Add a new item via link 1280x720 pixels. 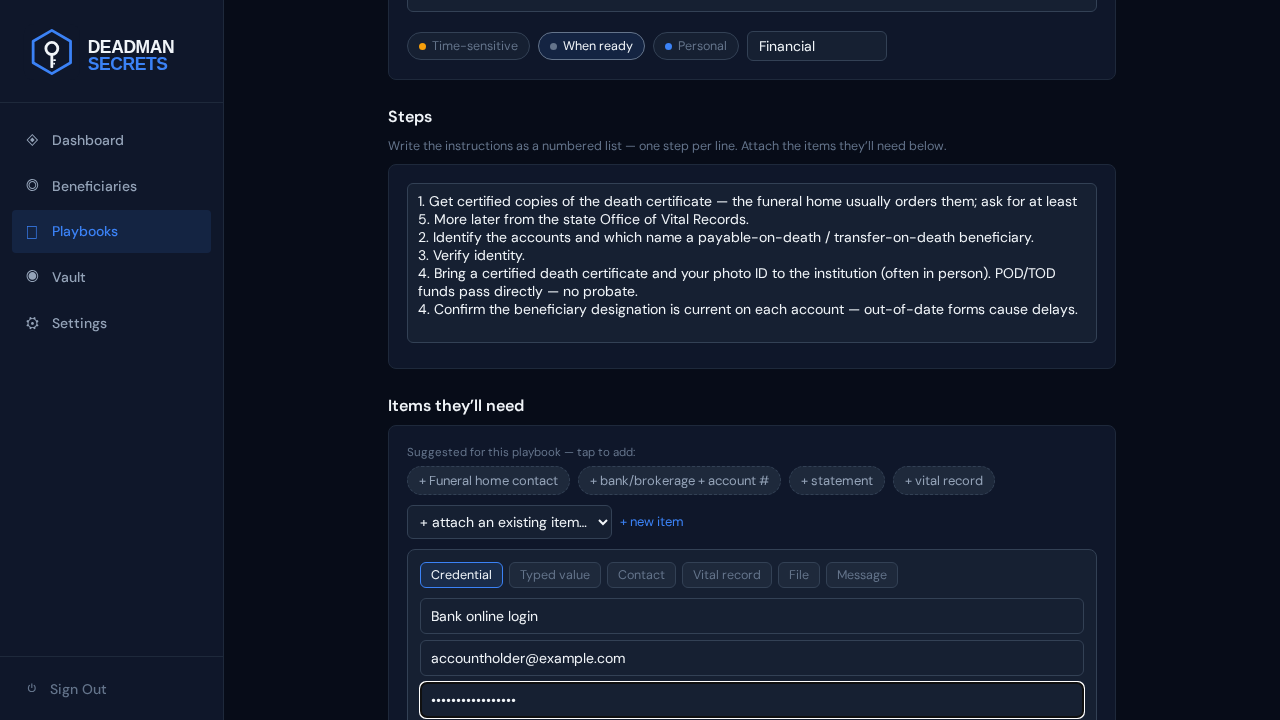652,522
